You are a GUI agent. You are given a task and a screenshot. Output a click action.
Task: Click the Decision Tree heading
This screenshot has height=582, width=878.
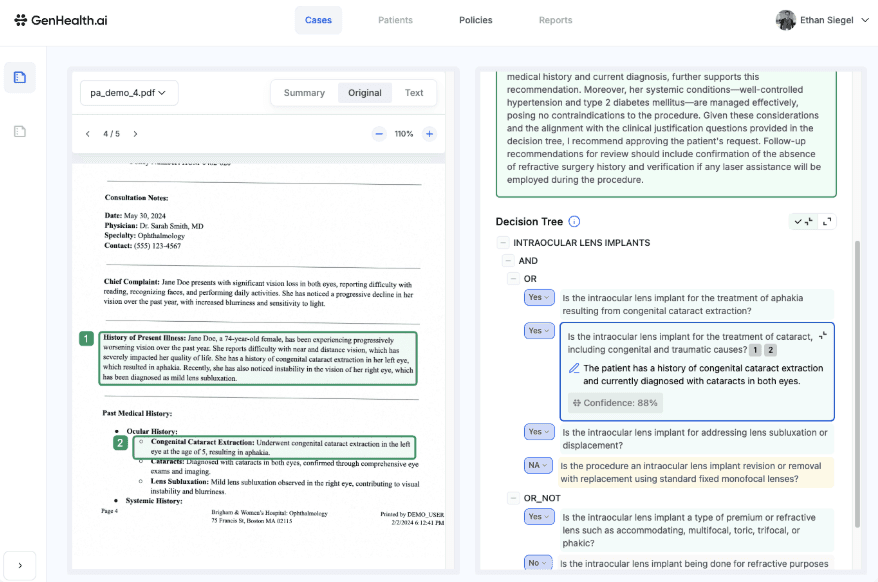529,221
